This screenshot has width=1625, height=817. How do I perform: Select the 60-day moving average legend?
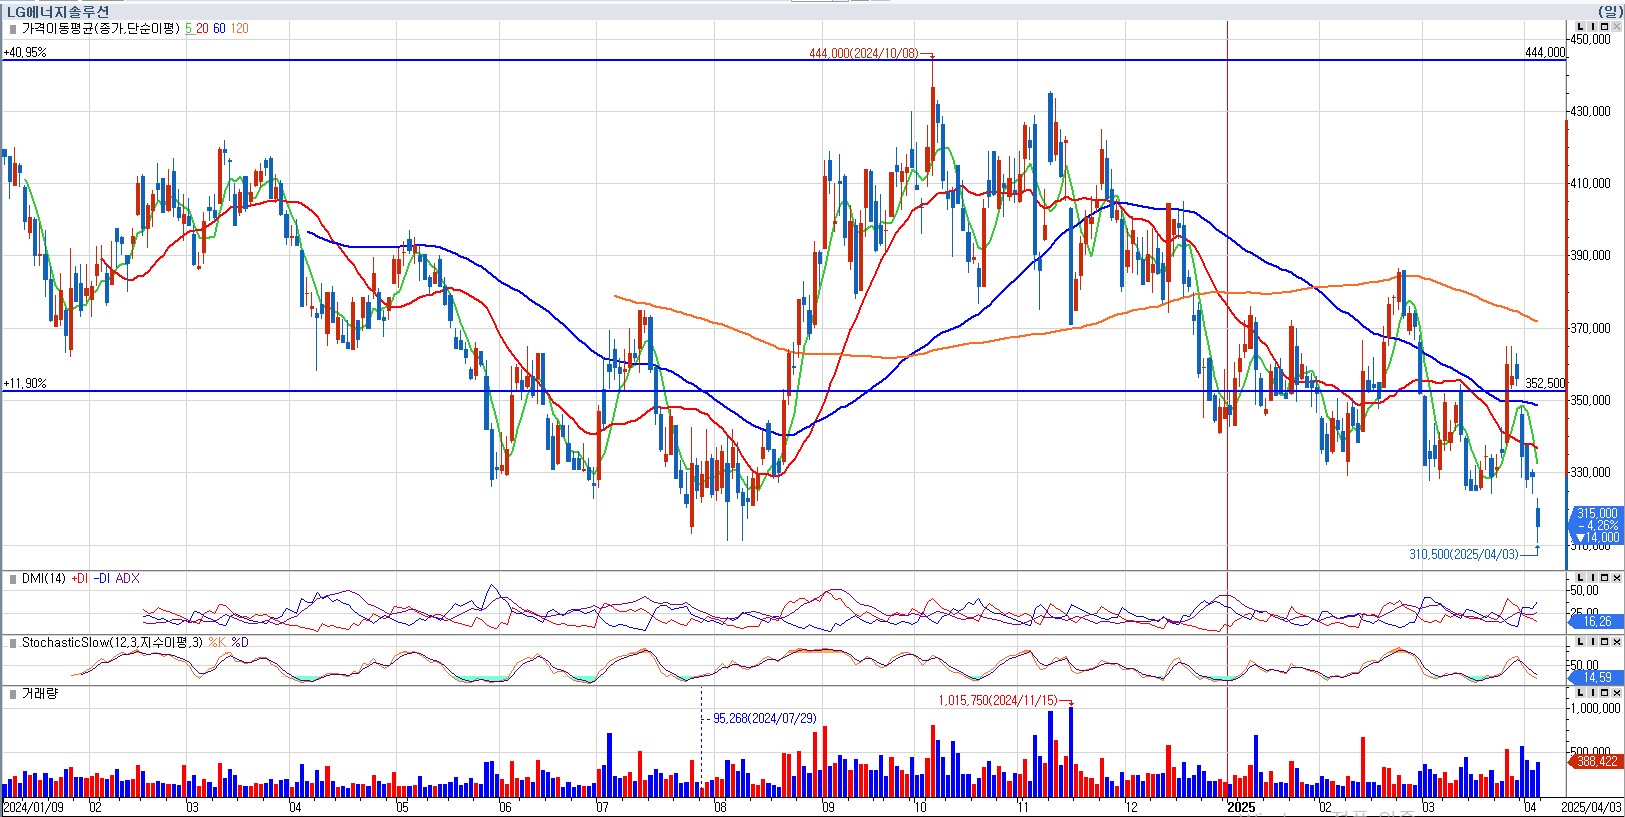(219, 29)
